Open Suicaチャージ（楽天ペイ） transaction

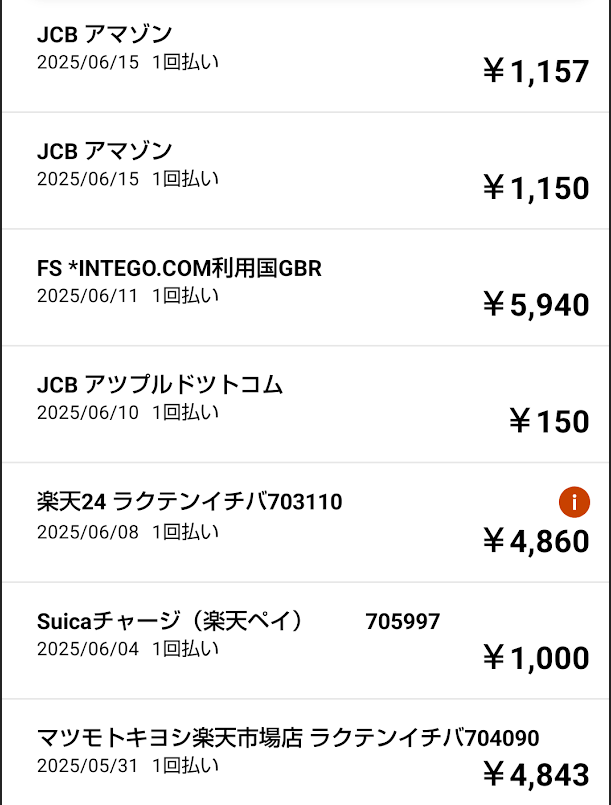tap(306, 641)
